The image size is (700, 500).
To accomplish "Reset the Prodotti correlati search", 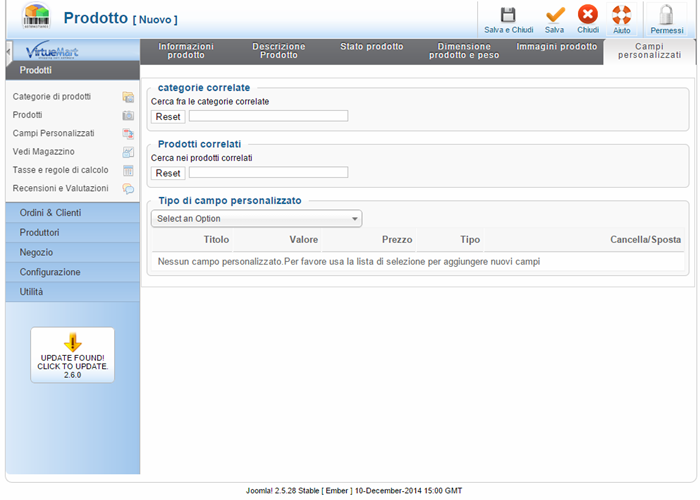I will click(168, 173).
